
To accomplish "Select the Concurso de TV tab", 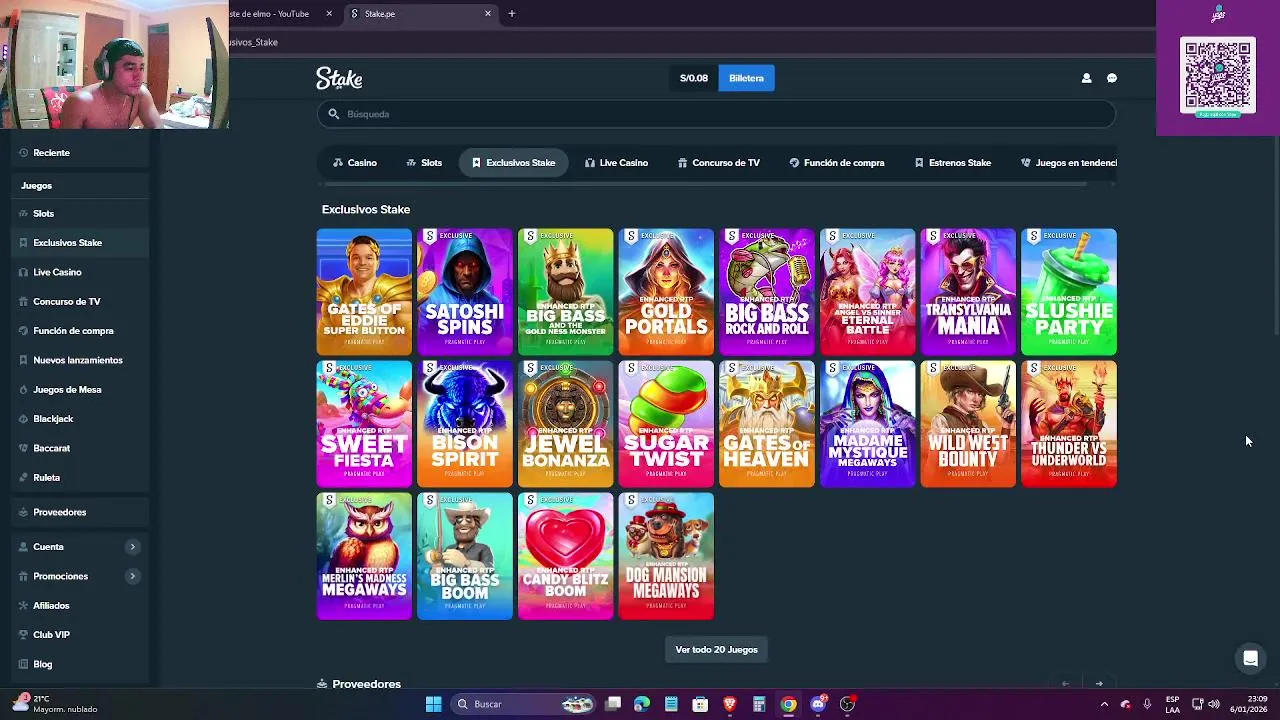I will (x=718, y=163).
